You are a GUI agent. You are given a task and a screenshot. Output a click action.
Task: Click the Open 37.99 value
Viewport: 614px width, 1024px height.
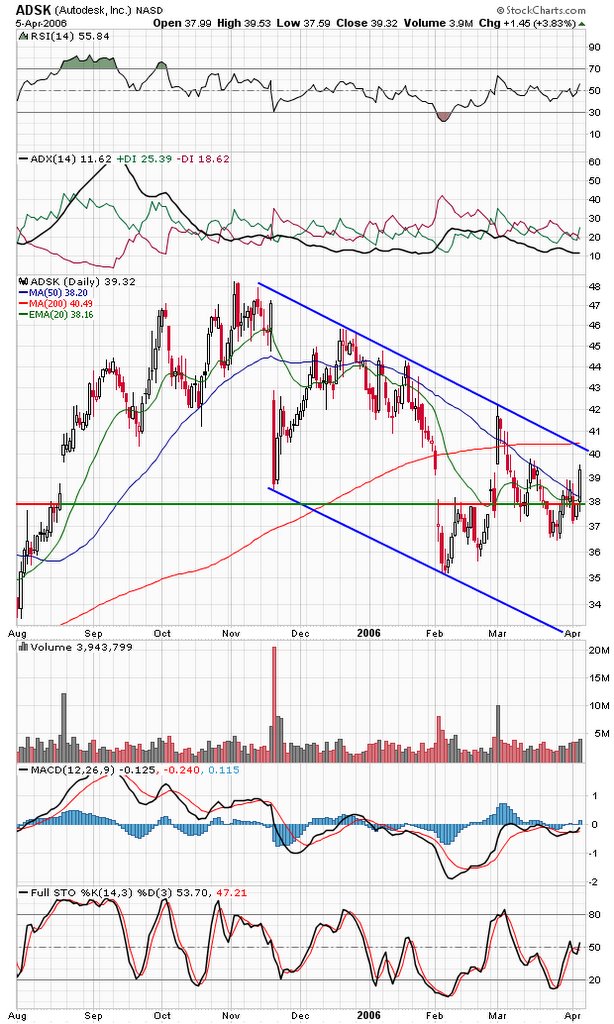tap(180, 23)
